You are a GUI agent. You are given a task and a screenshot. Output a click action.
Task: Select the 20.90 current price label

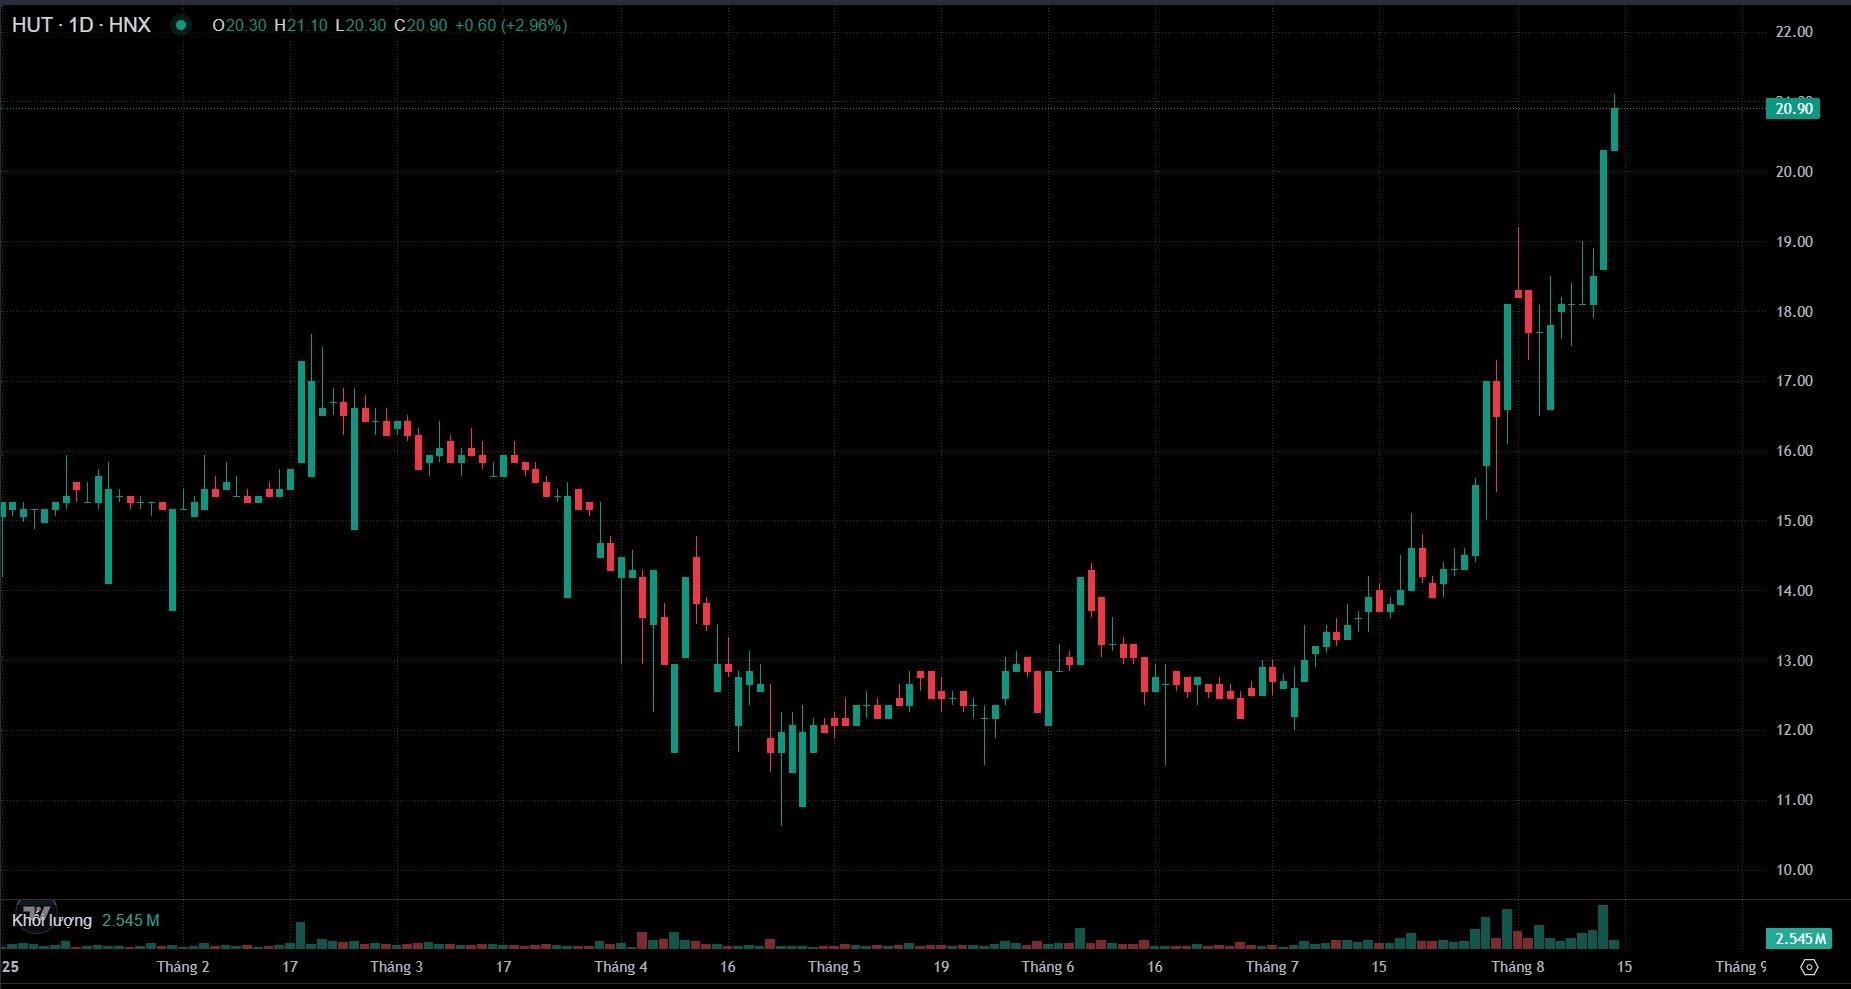[1793, 108]
